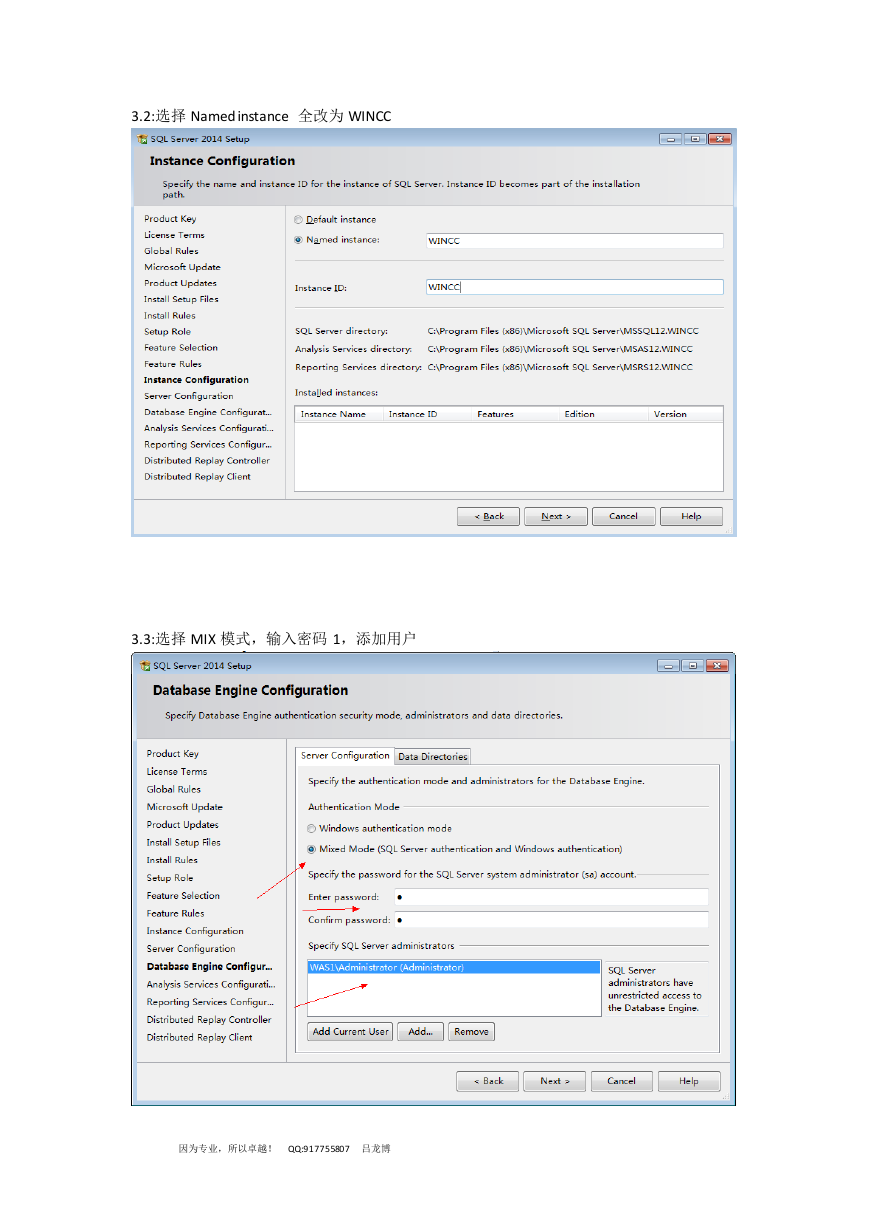Image resolution: width=869 pixels, height=1229 pixels.
Task: Click "Cancel" on the Database Engine Configuration page
Action: pyautogui.click(x=621, y=1081)
